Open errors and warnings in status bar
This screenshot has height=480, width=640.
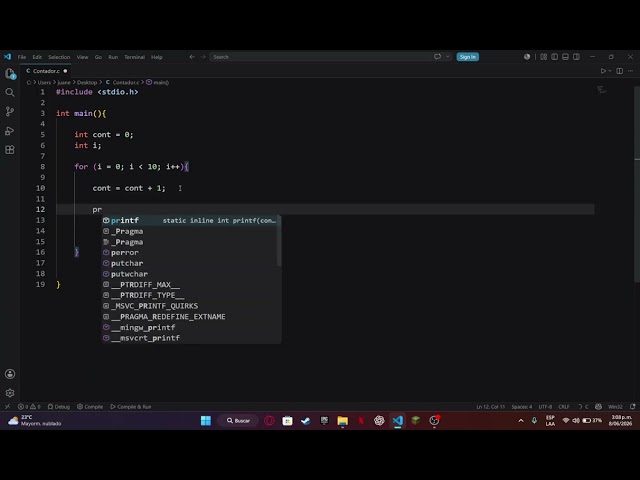29,407
